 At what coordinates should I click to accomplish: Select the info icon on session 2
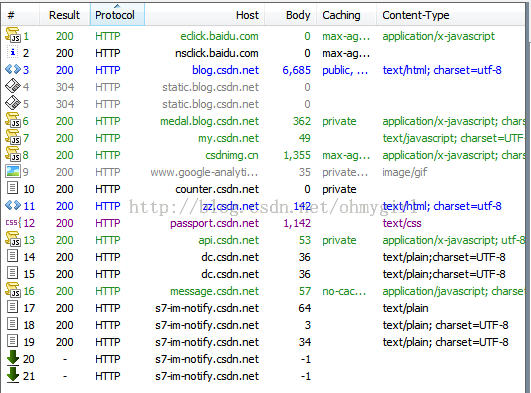13,53
